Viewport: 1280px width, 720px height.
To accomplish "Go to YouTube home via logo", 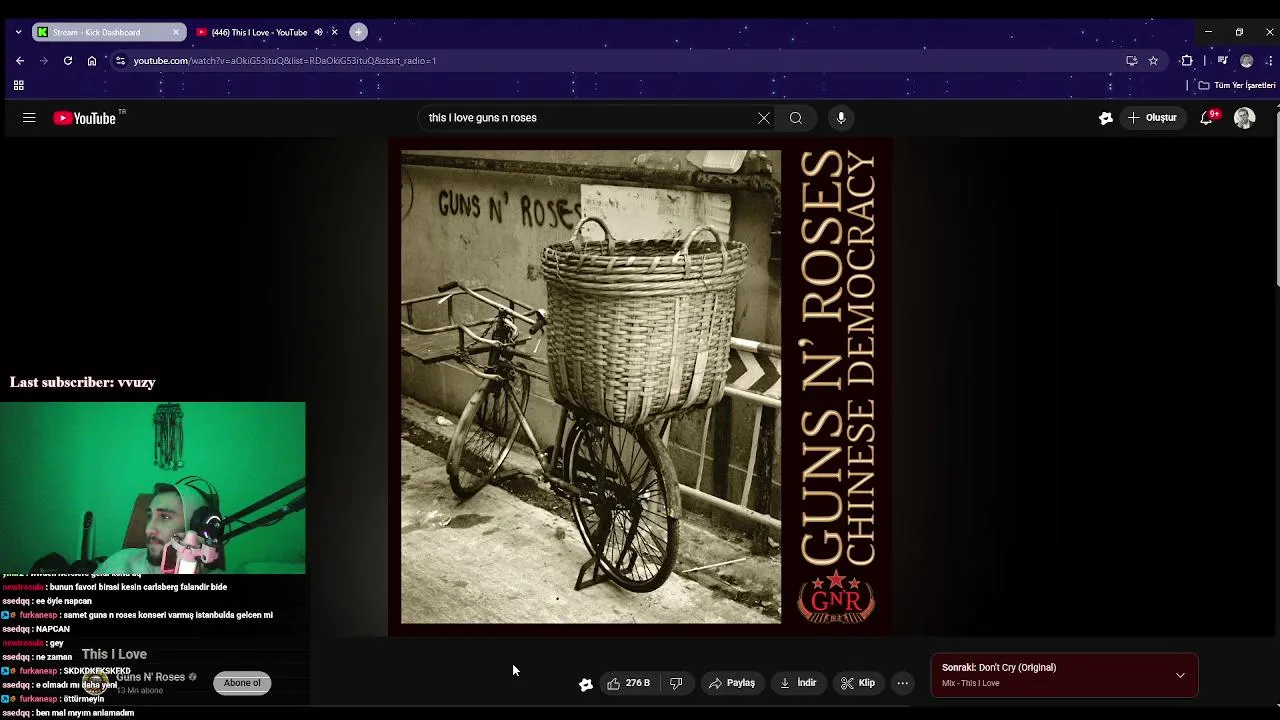I will [85, 118].
